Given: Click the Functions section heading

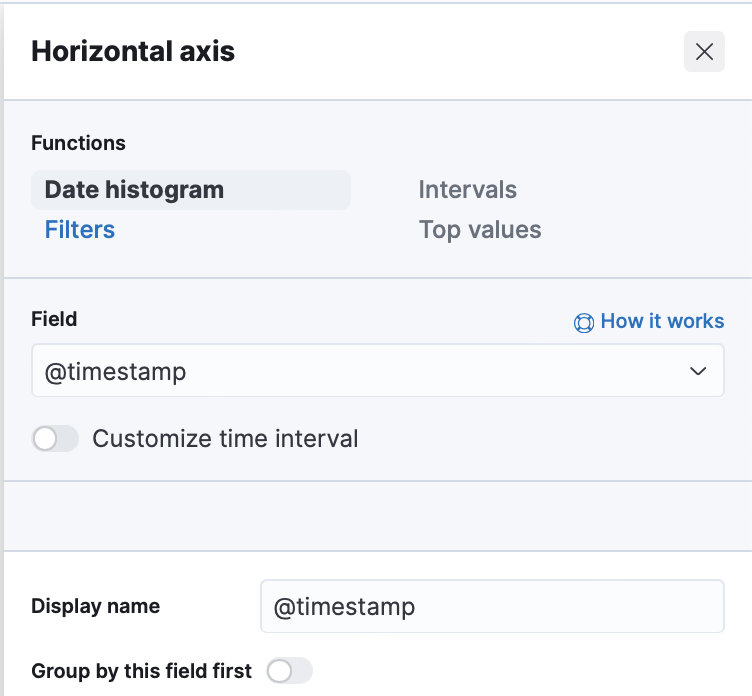Looking at the screenshot, I should 78,143.
